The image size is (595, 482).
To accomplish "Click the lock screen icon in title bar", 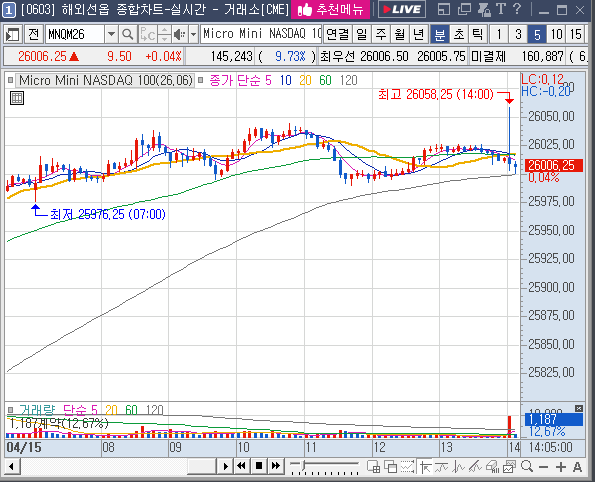I will 484,9.
